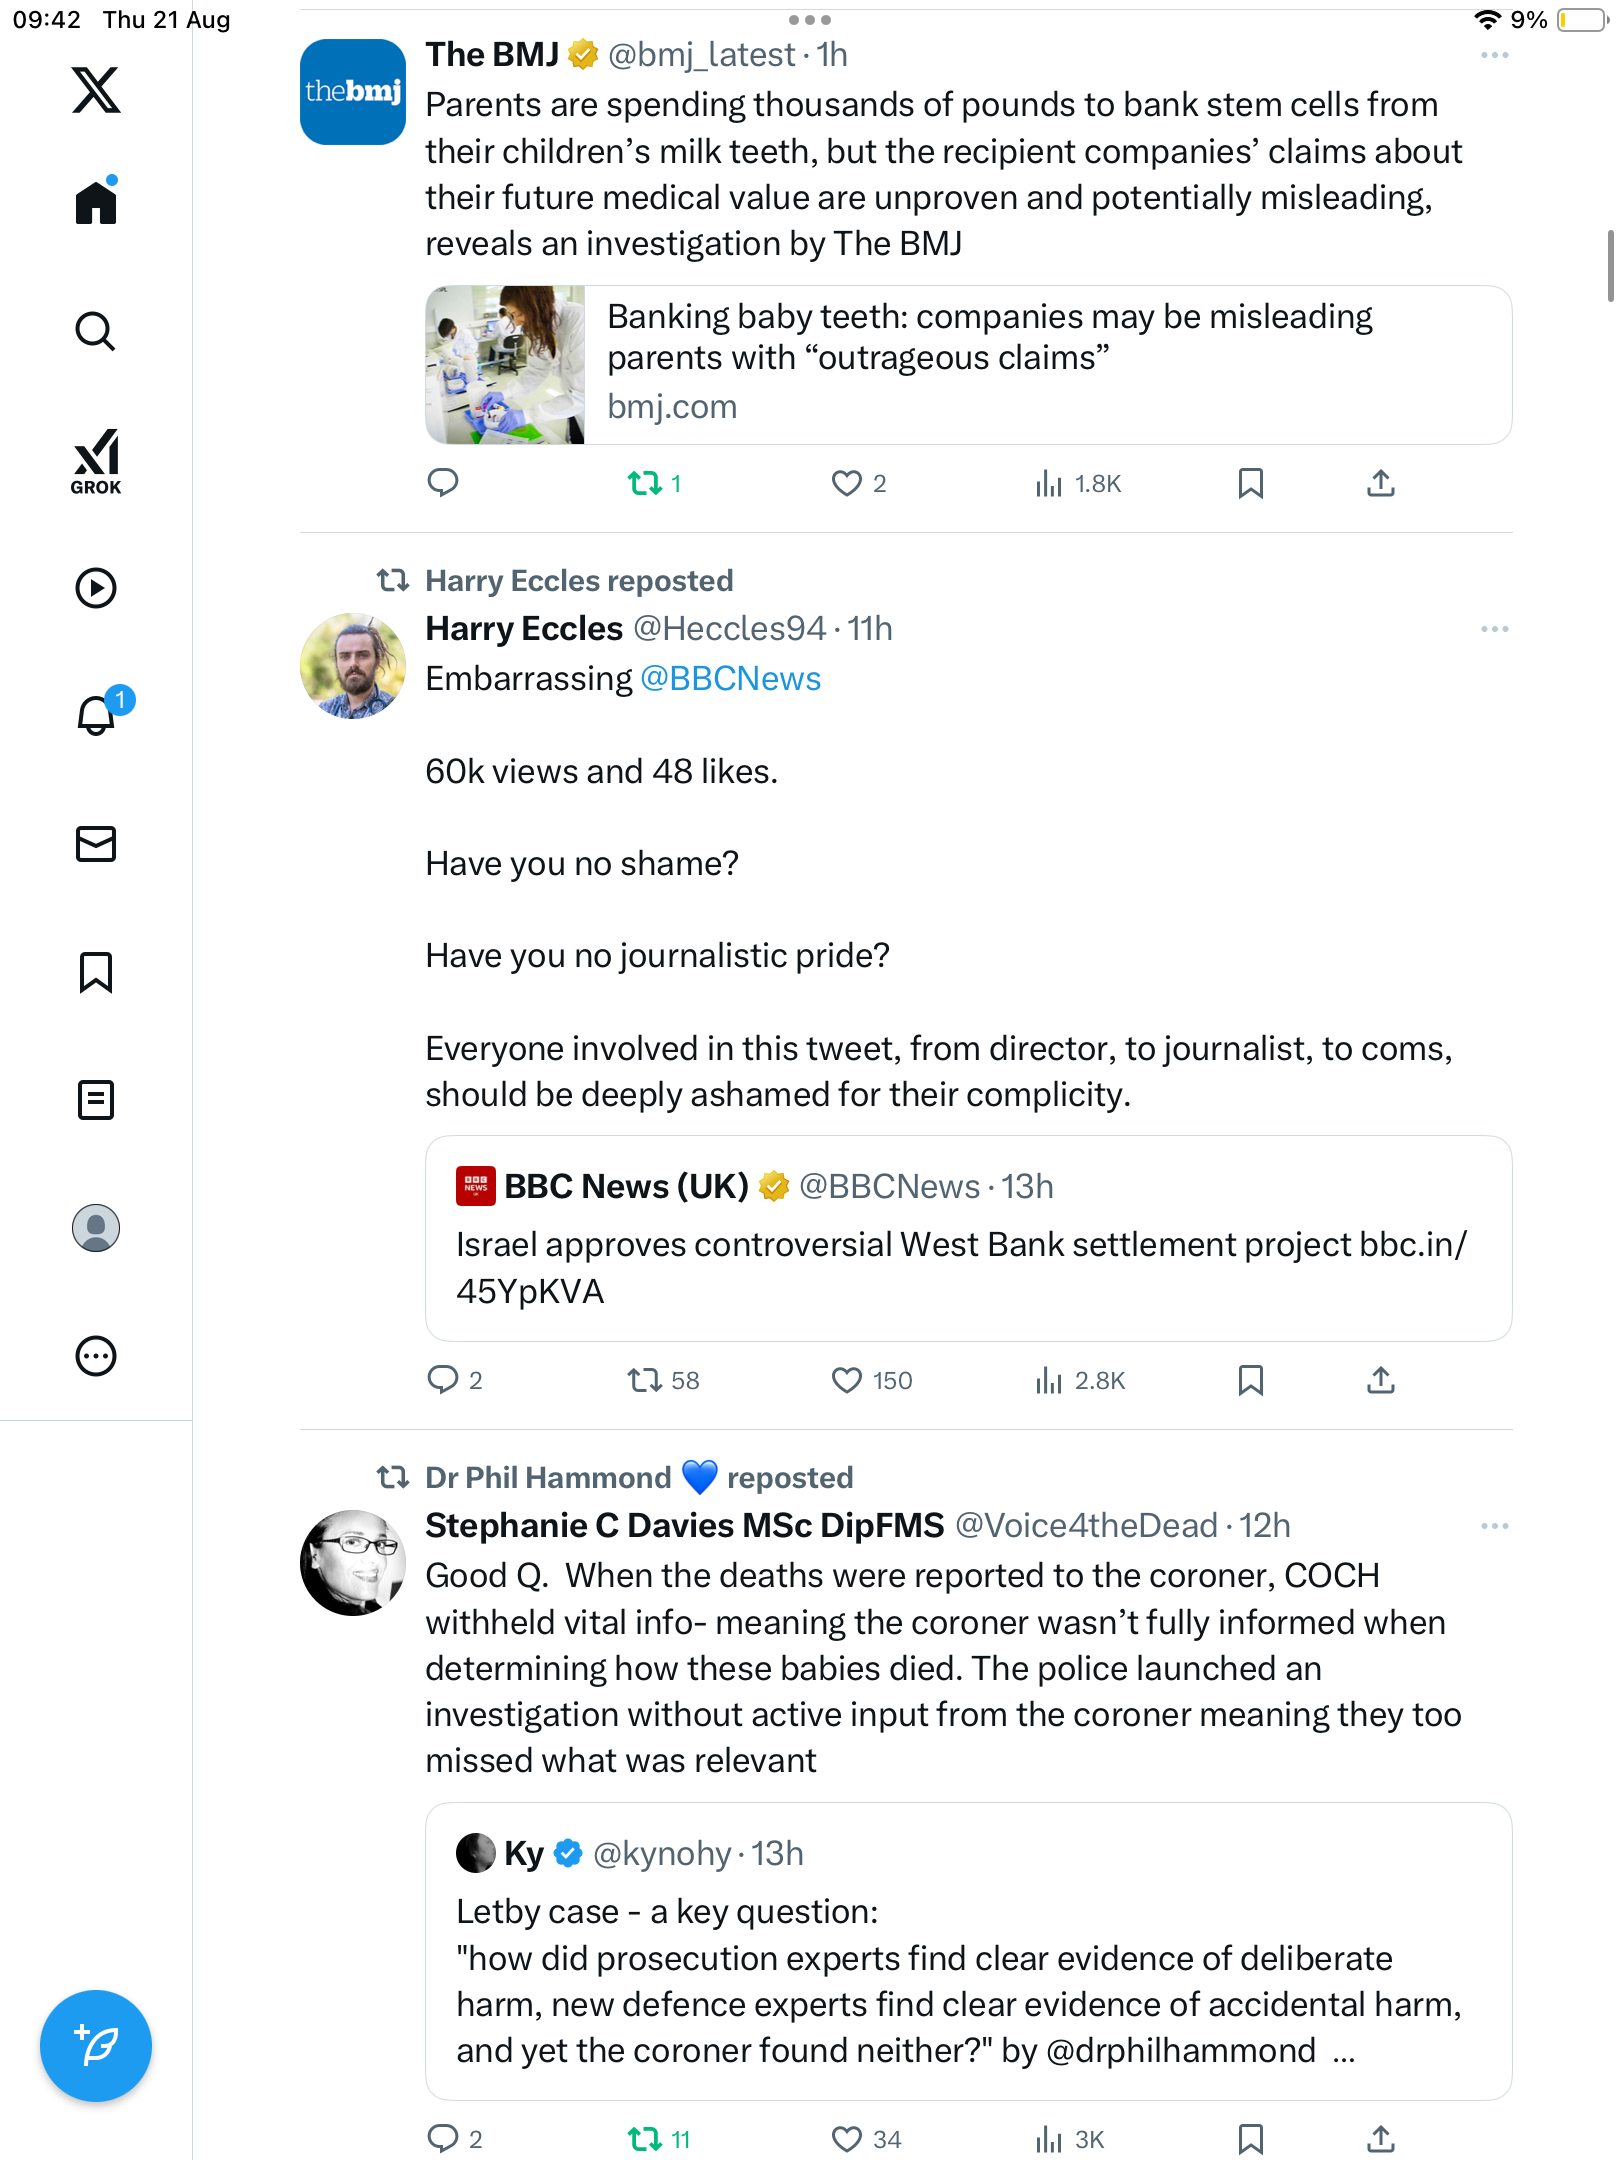Expand the sidebar More menu
1620x2160 pixels.
[x=96, y=1356]
